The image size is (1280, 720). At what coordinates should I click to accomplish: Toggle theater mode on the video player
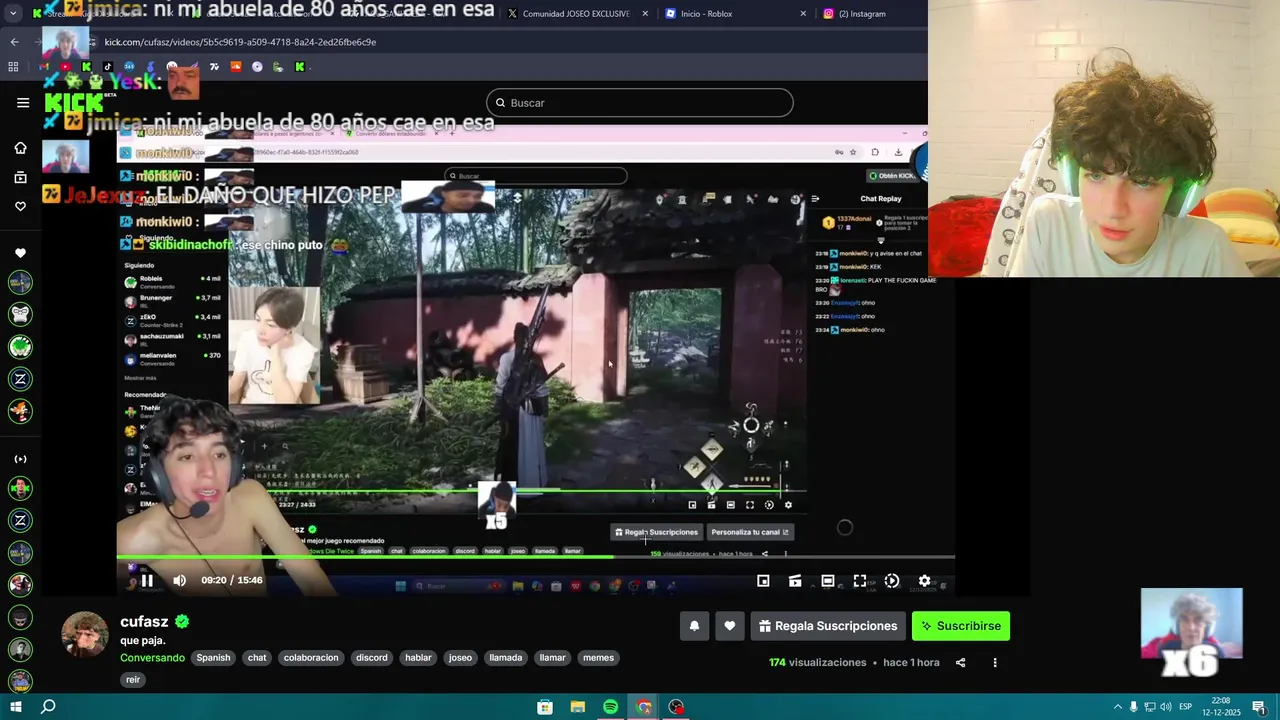click(827, 581)
